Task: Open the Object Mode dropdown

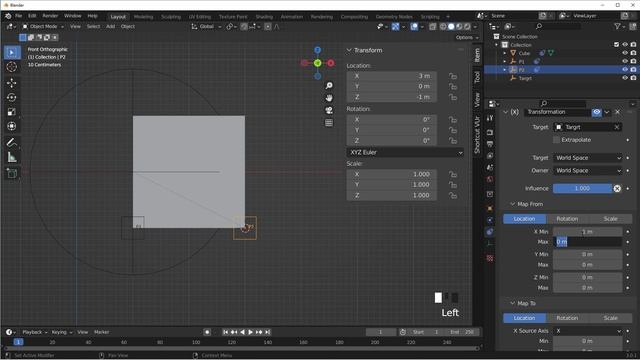Action: tap(43, 27)
